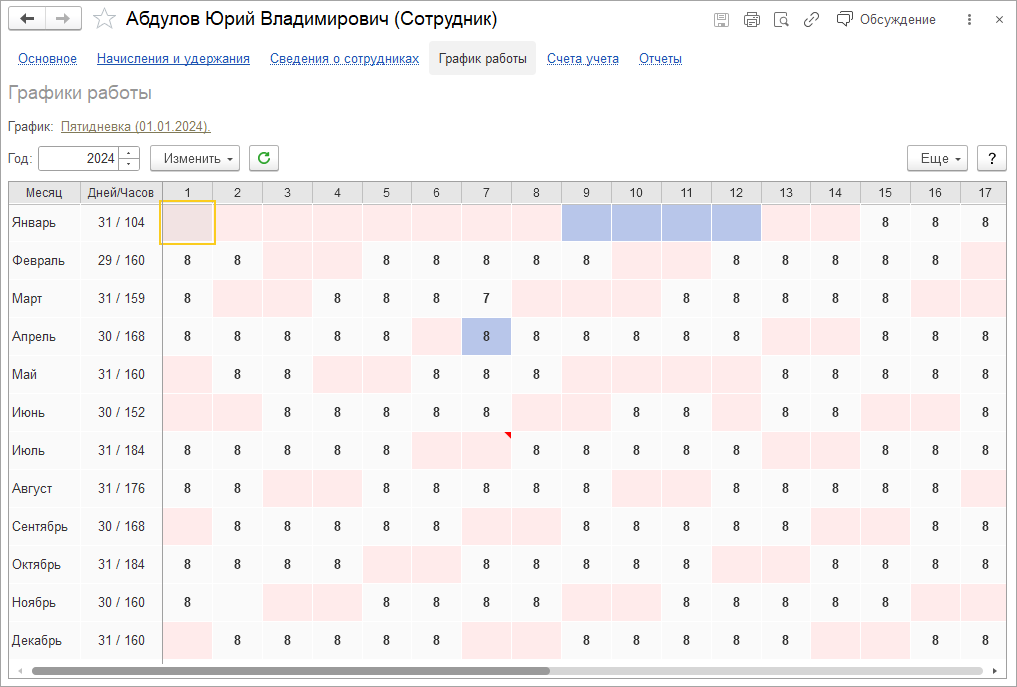Expand the Изменить dropdown
Image resolution: width=1017 pixels, height=687 pixels.
(195, 158)
